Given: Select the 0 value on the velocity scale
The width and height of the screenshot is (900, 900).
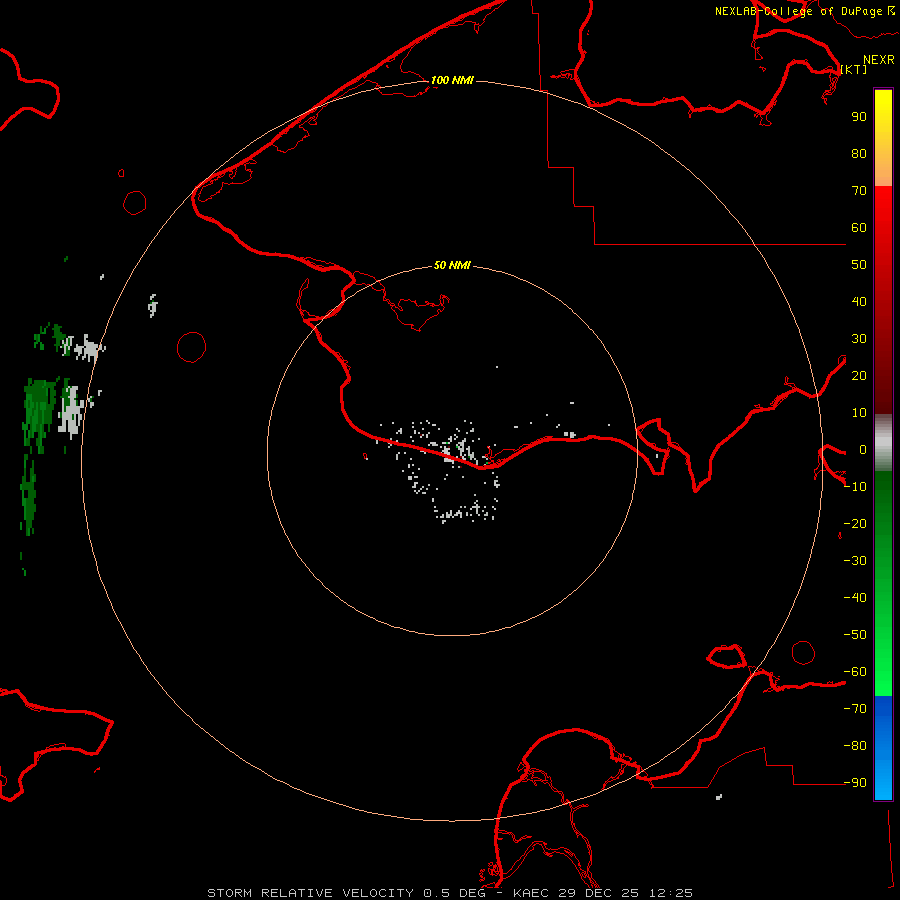Looking at the screenshot, I should (x=863, y=450).
